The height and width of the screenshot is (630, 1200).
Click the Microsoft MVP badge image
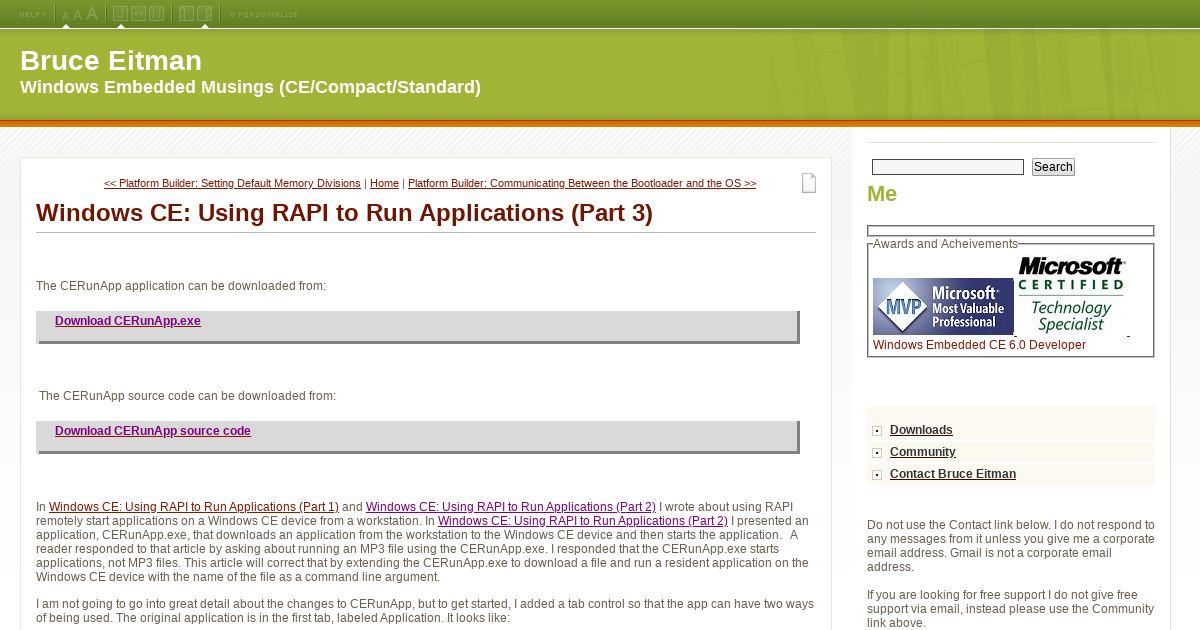pos(943,306)
